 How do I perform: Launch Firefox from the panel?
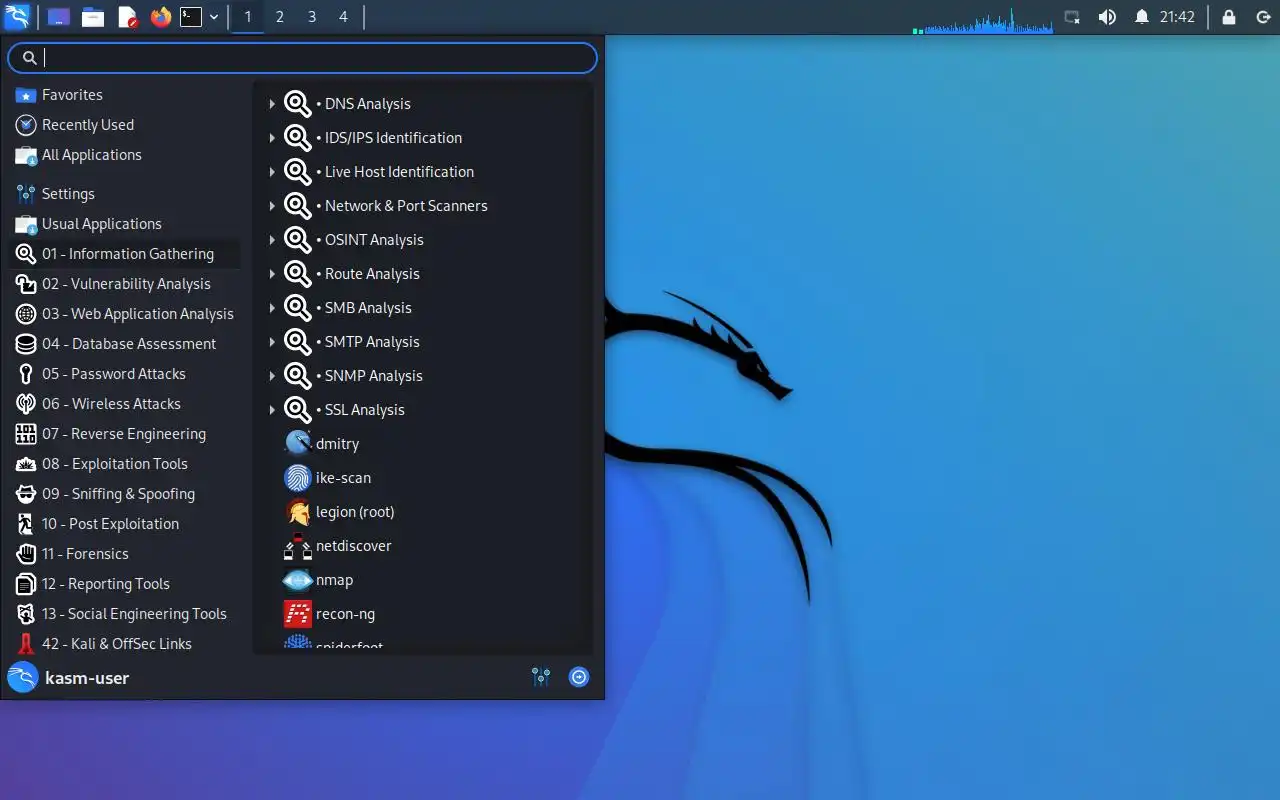[161, 17]
